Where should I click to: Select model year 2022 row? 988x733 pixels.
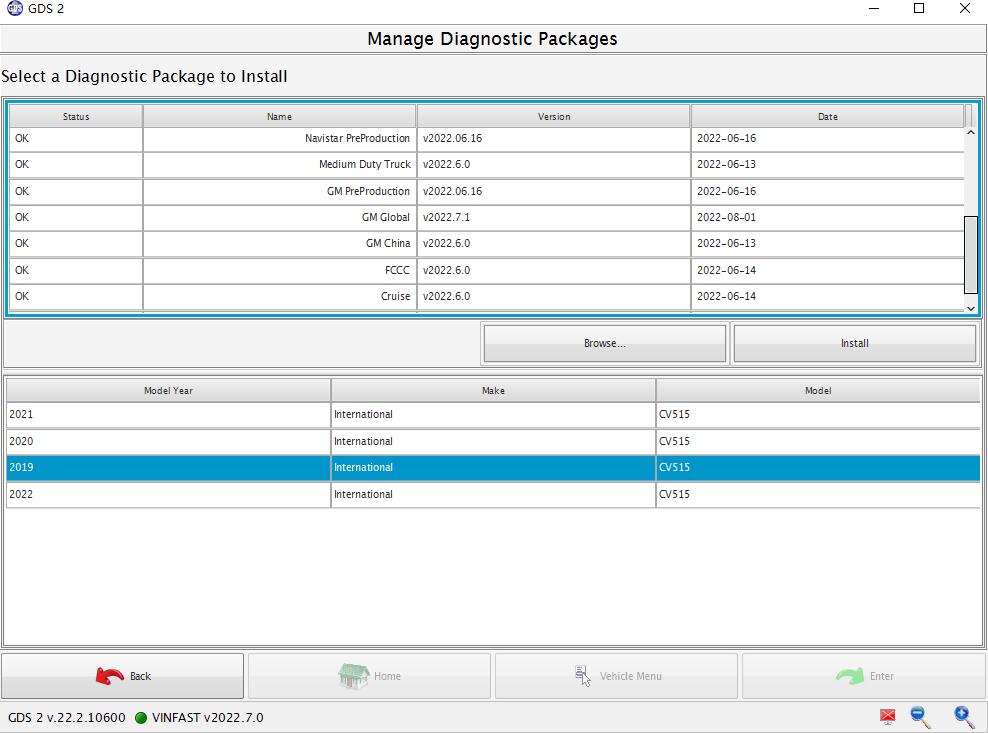(493, 494)
